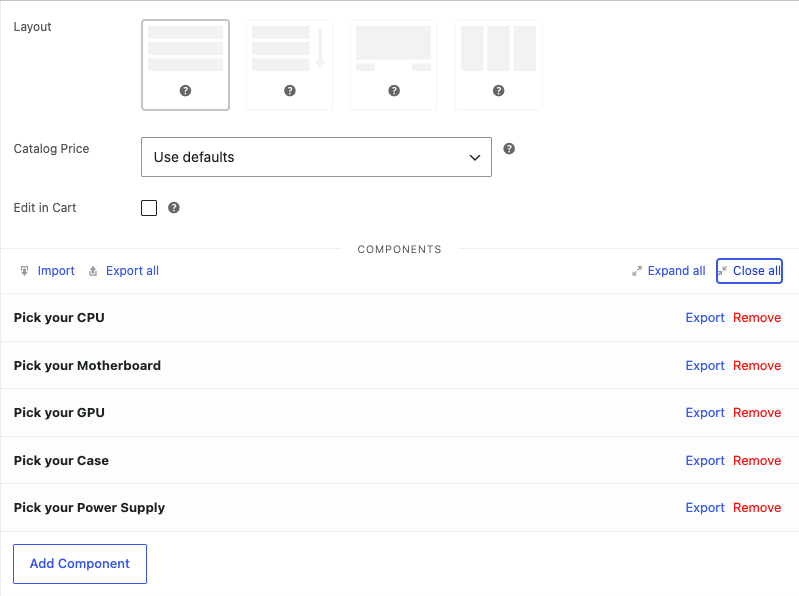
Task: Export the Pick your Case component
Action: (705, 460)
